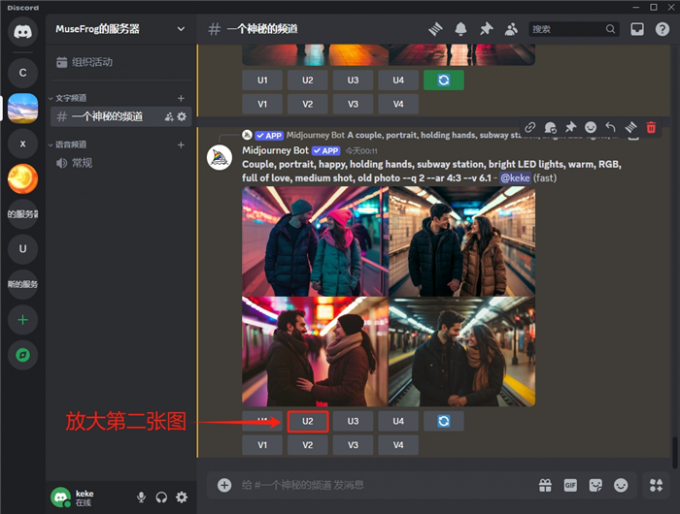Open help question mark icon
This screenshot has width=680, height=514.
click(662, 29)
